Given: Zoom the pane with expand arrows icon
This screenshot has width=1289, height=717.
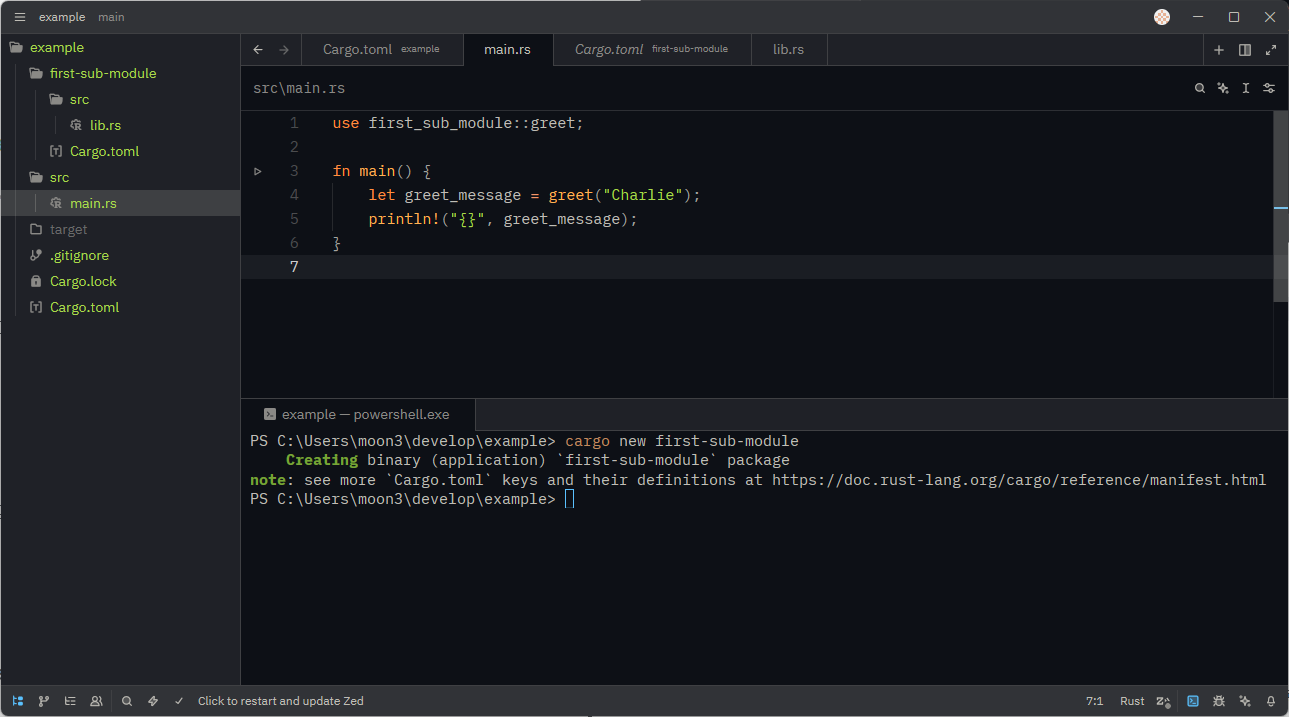Looking at the screenshot, I should 1271,50.
